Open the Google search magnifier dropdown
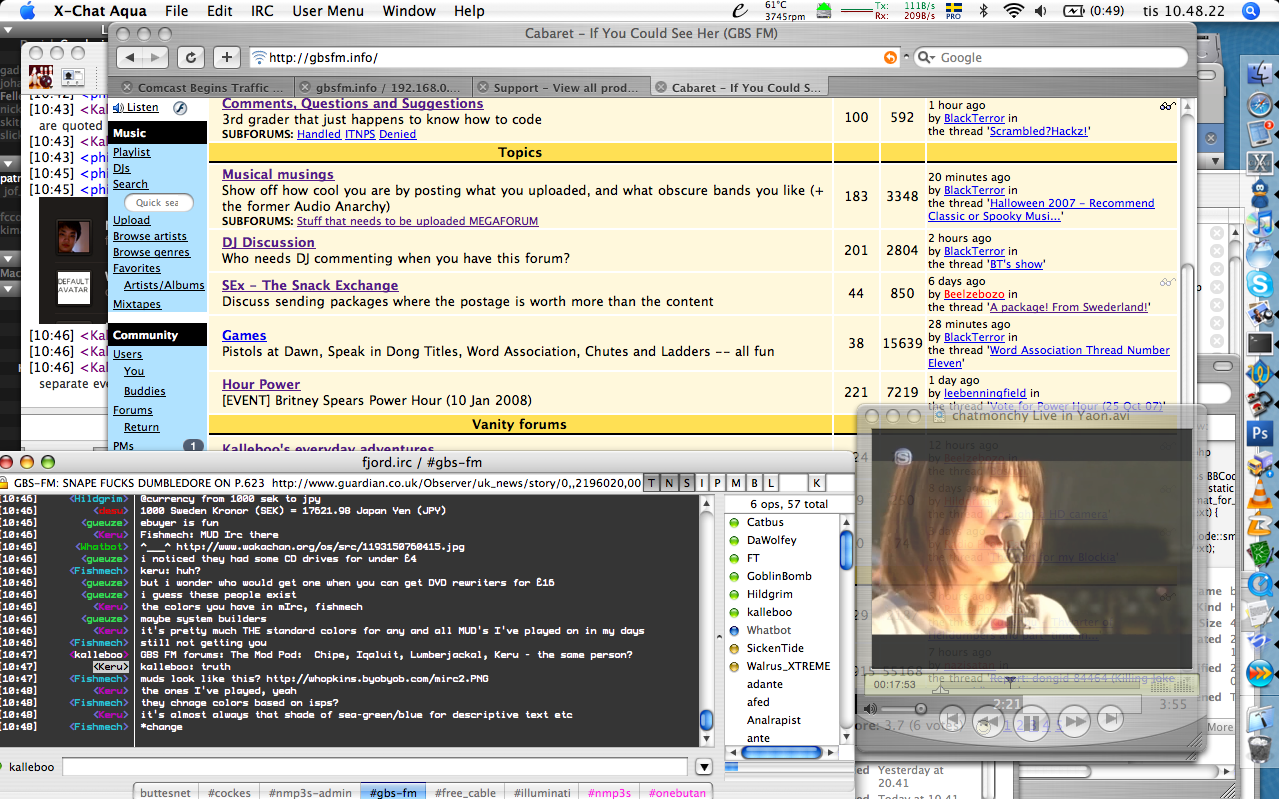 point(927,58)
